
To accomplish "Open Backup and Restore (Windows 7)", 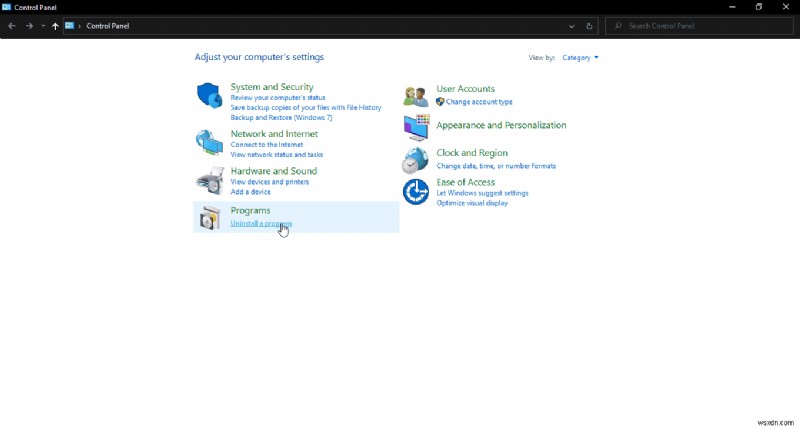I will pos(281,117).
